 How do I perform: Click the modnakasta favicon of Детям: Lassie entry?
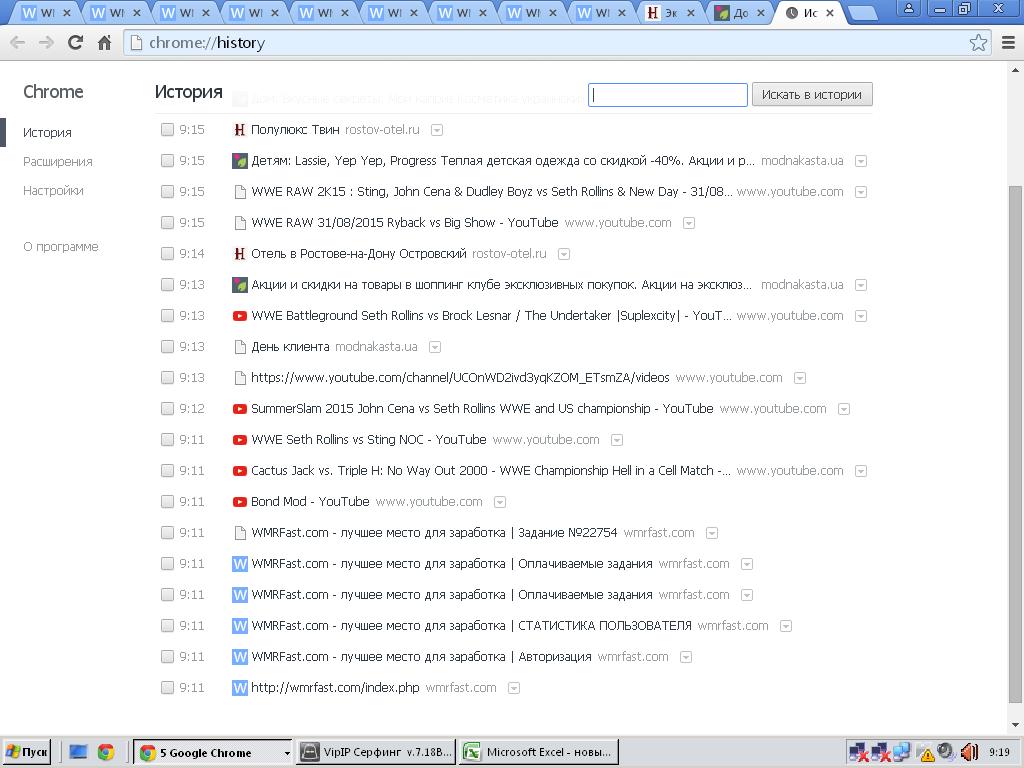click(240, 161)
